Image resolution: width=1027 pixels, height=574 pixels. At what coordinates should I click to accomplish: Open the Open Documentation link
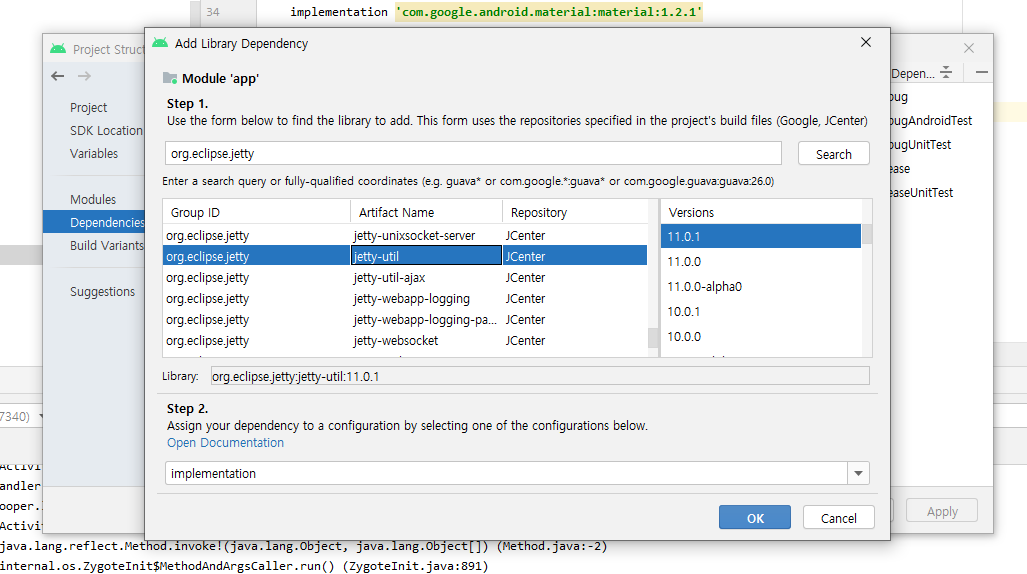[x=225, y=443]
